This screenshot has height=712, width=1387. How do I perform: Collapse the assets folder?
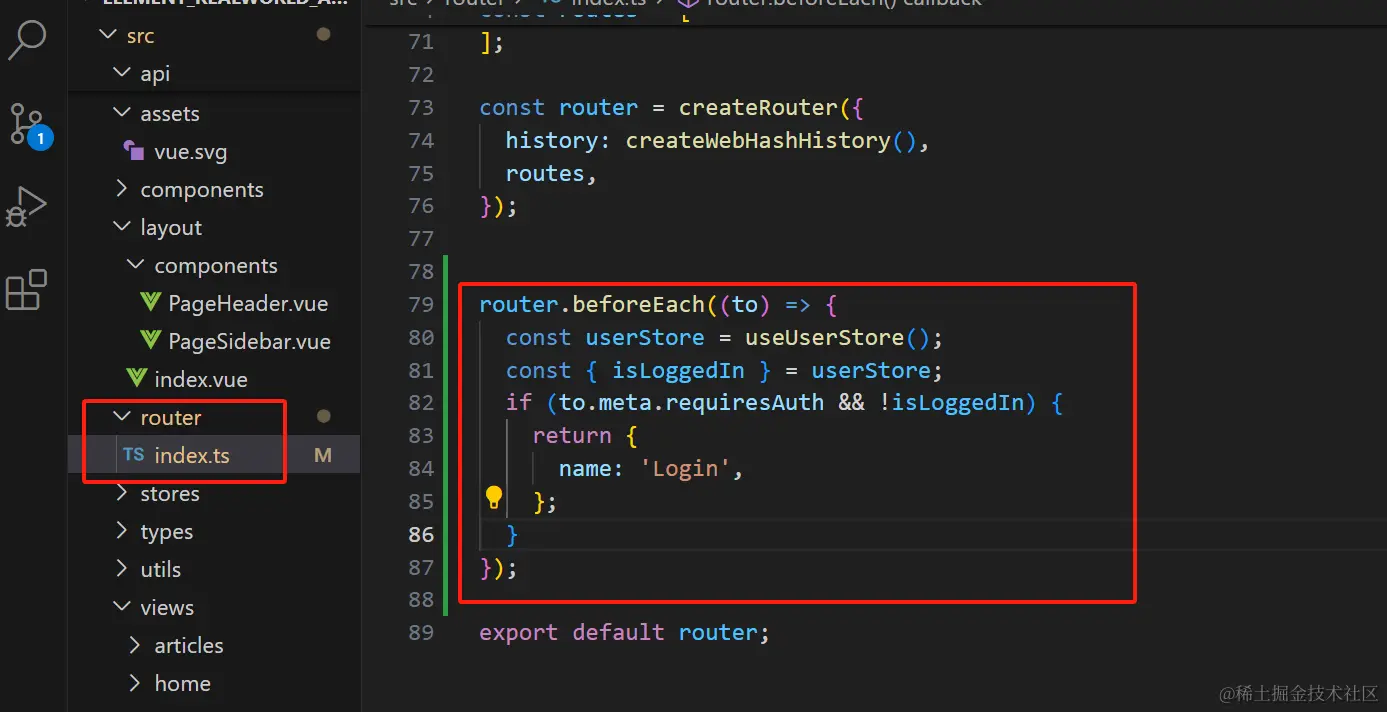(x=121, y=113)
